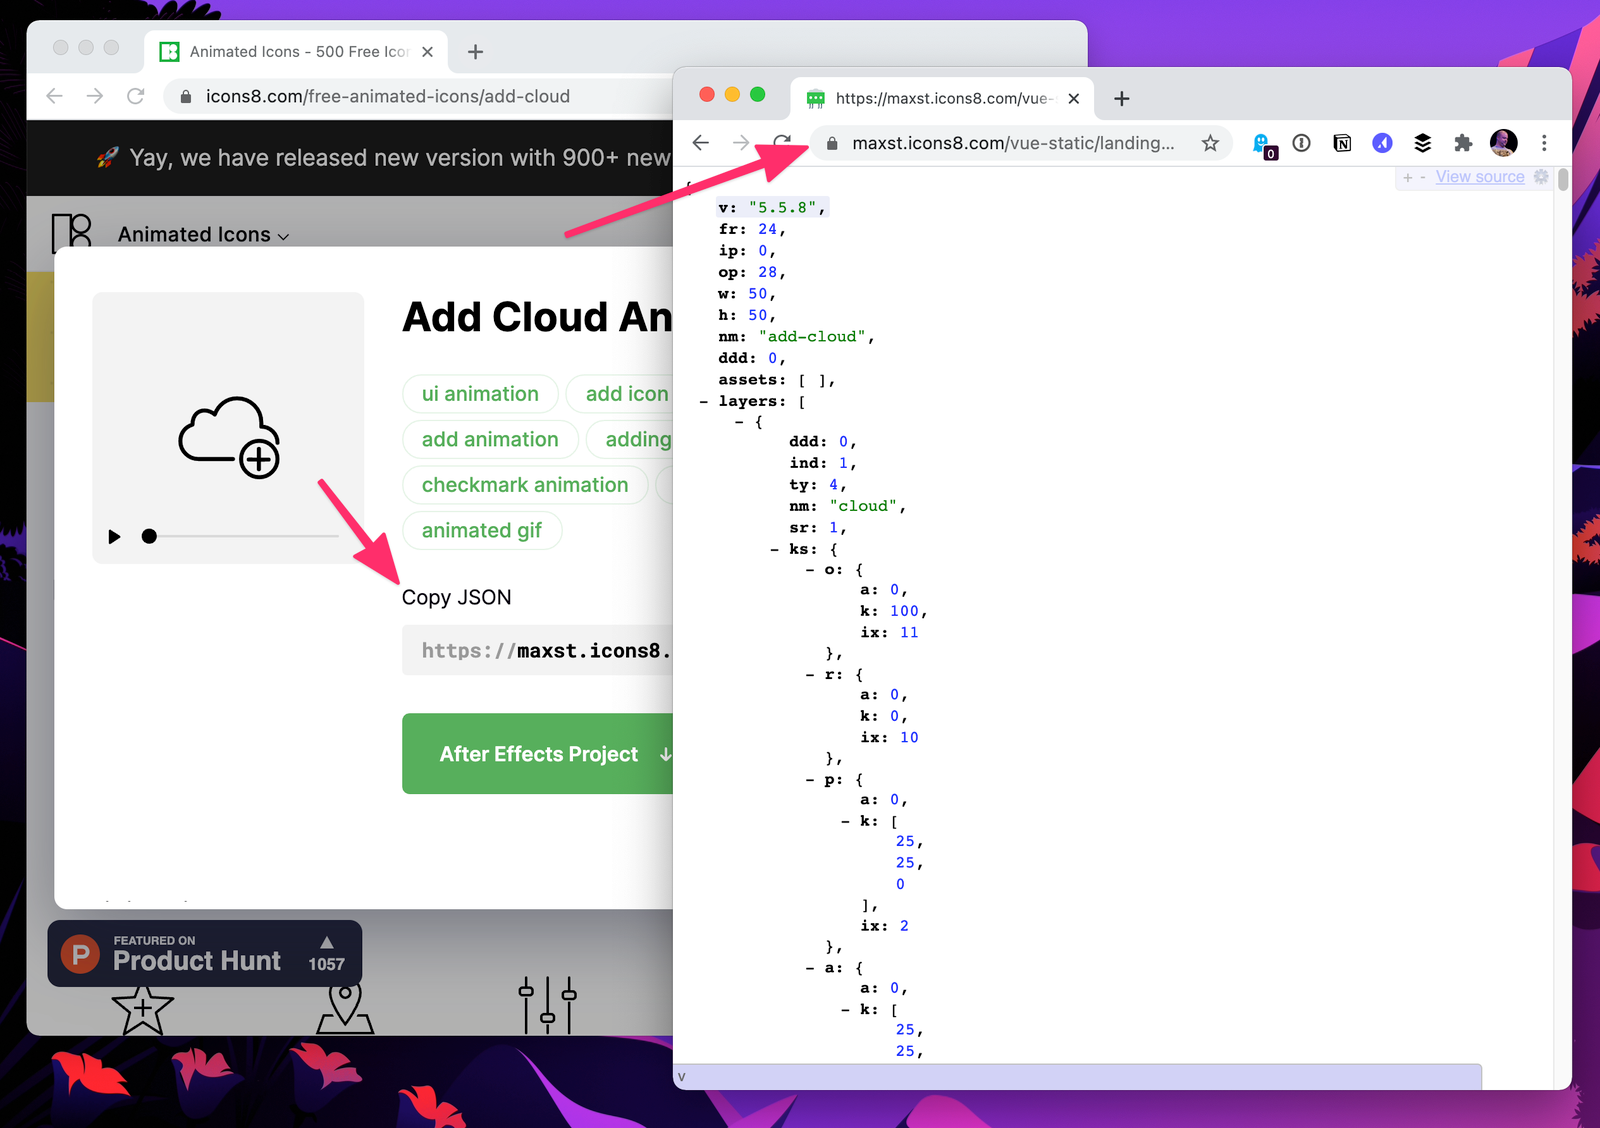1600x1128 pixels.
Task: Click the lock icon in icons8.com address bar
Action: pos(185,96)
